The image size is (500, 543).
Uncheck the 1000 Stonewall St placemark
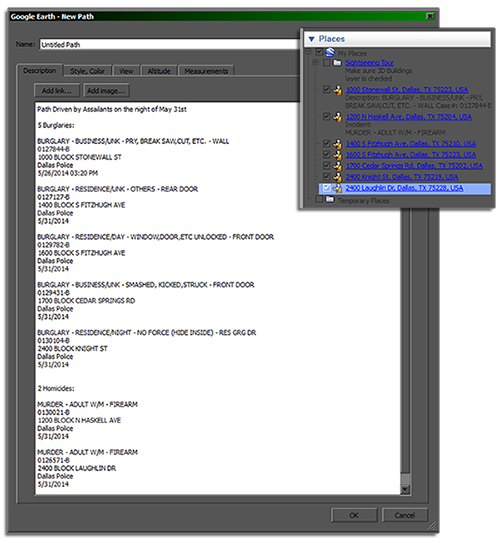pyautogui.click(x=327, y=89)
